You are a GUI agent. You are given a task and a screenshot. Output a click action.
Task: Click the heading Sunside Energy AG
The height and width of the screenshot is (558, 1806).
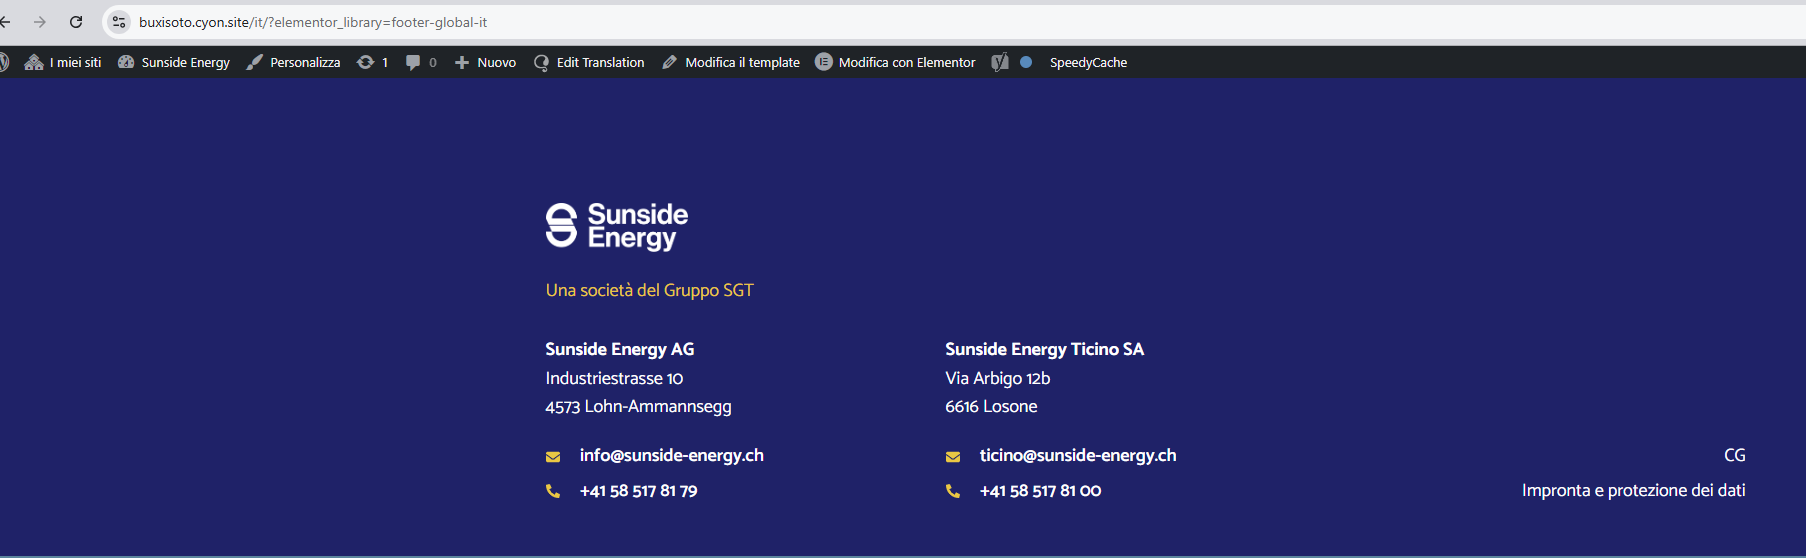tap(619, 349)
